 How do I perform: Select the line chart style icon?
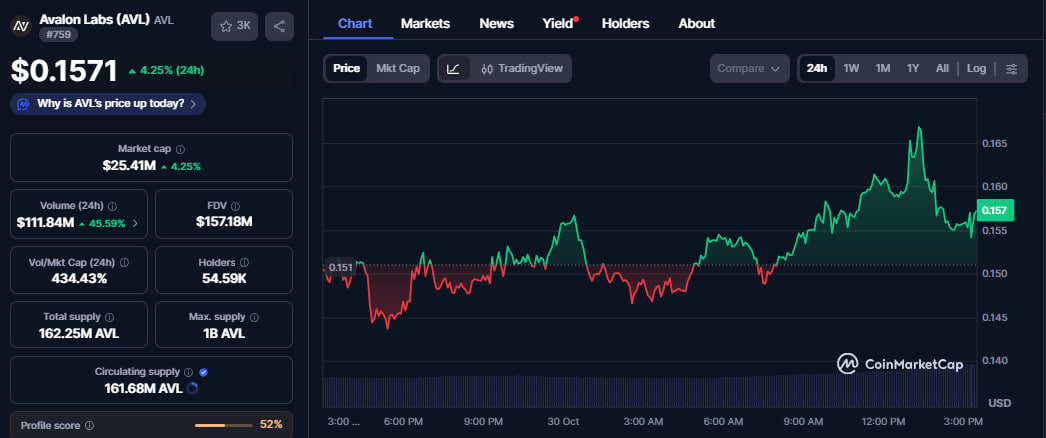click(453, 69)
